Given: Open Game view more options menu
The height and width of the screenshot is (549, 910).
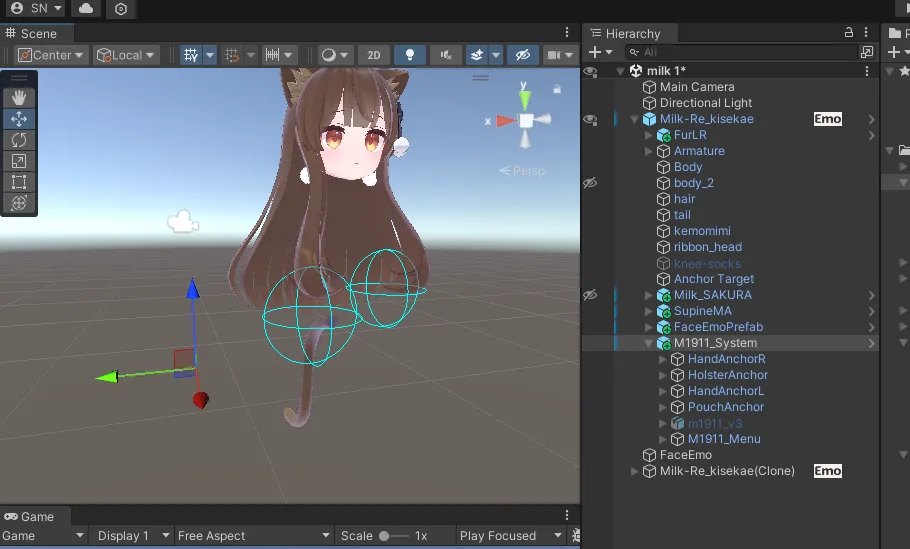Looking at the screenshot, I should click(x=567, y=515).
